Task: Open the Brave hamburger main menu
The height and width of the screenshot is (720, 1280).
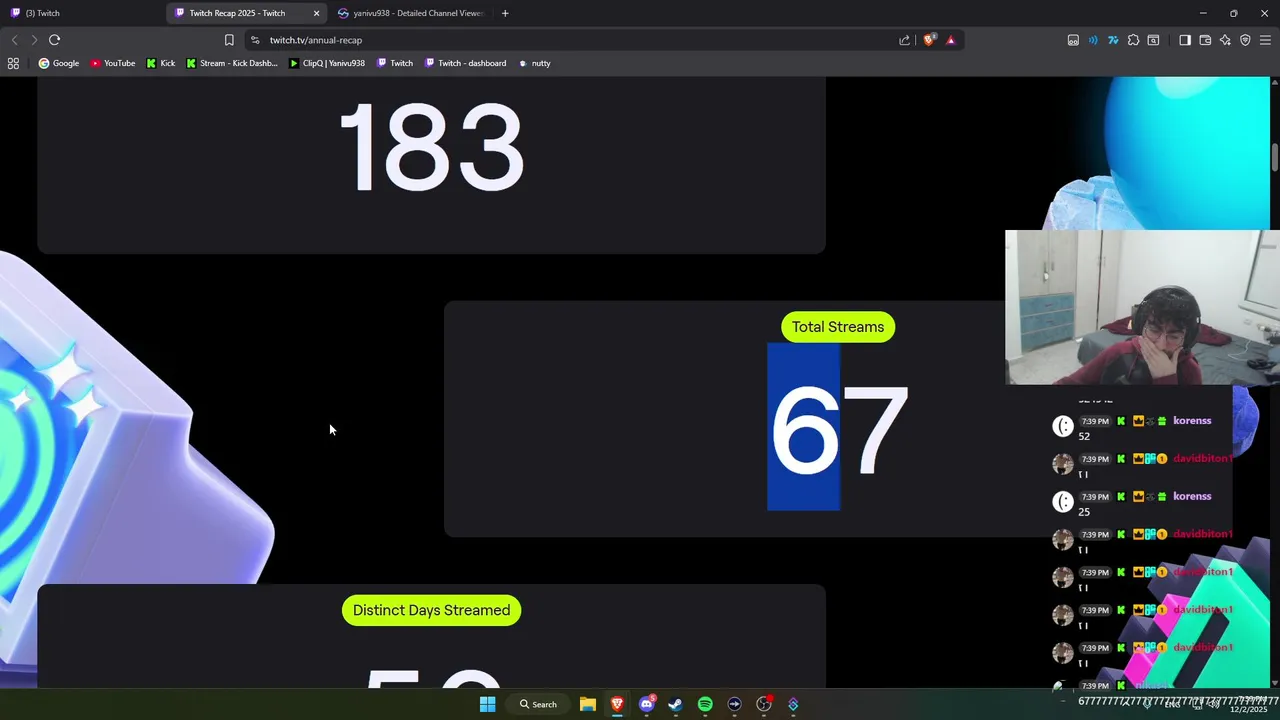Action: tap(1265, 40)
